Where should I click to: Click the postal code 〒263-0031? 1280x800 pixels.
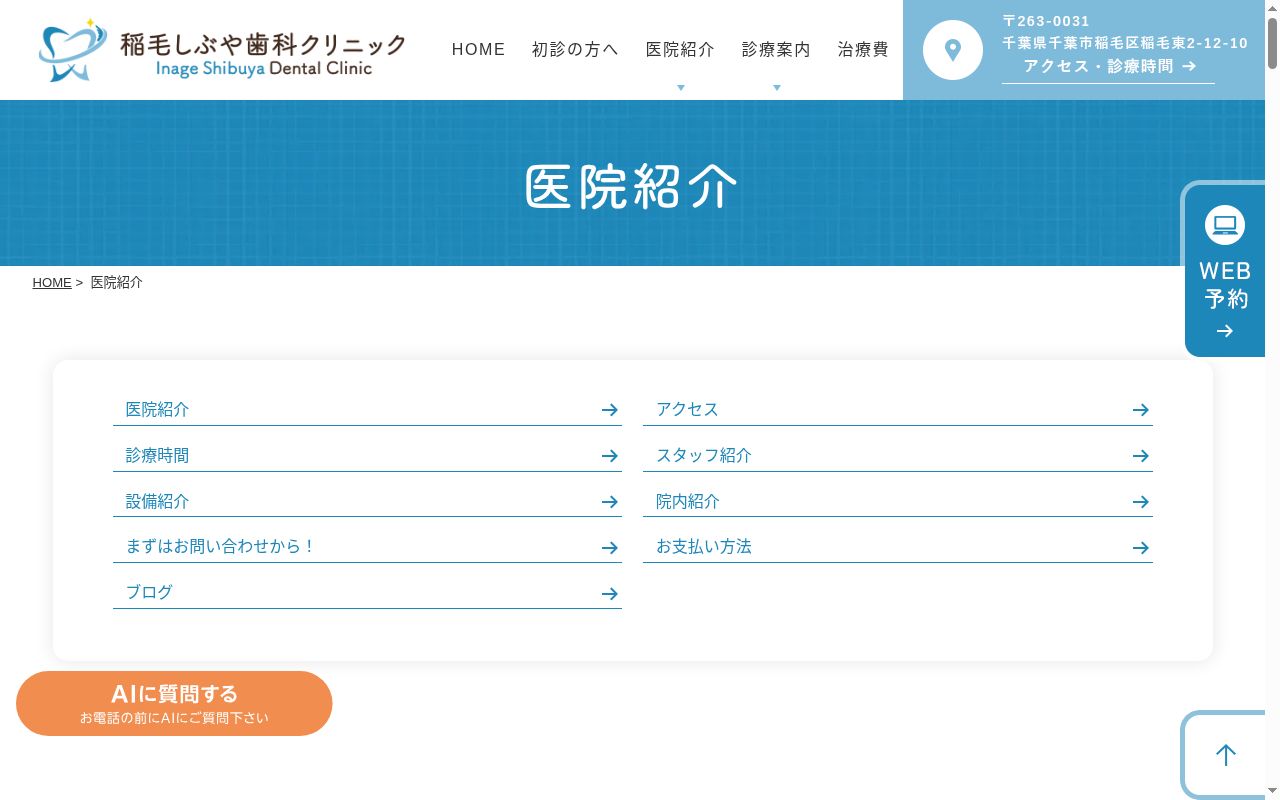[1046, 21]
